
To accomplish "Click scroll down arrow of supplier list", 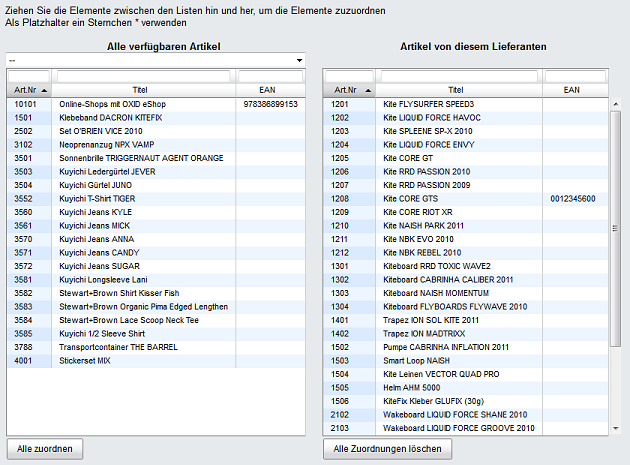I will point(616,428).
